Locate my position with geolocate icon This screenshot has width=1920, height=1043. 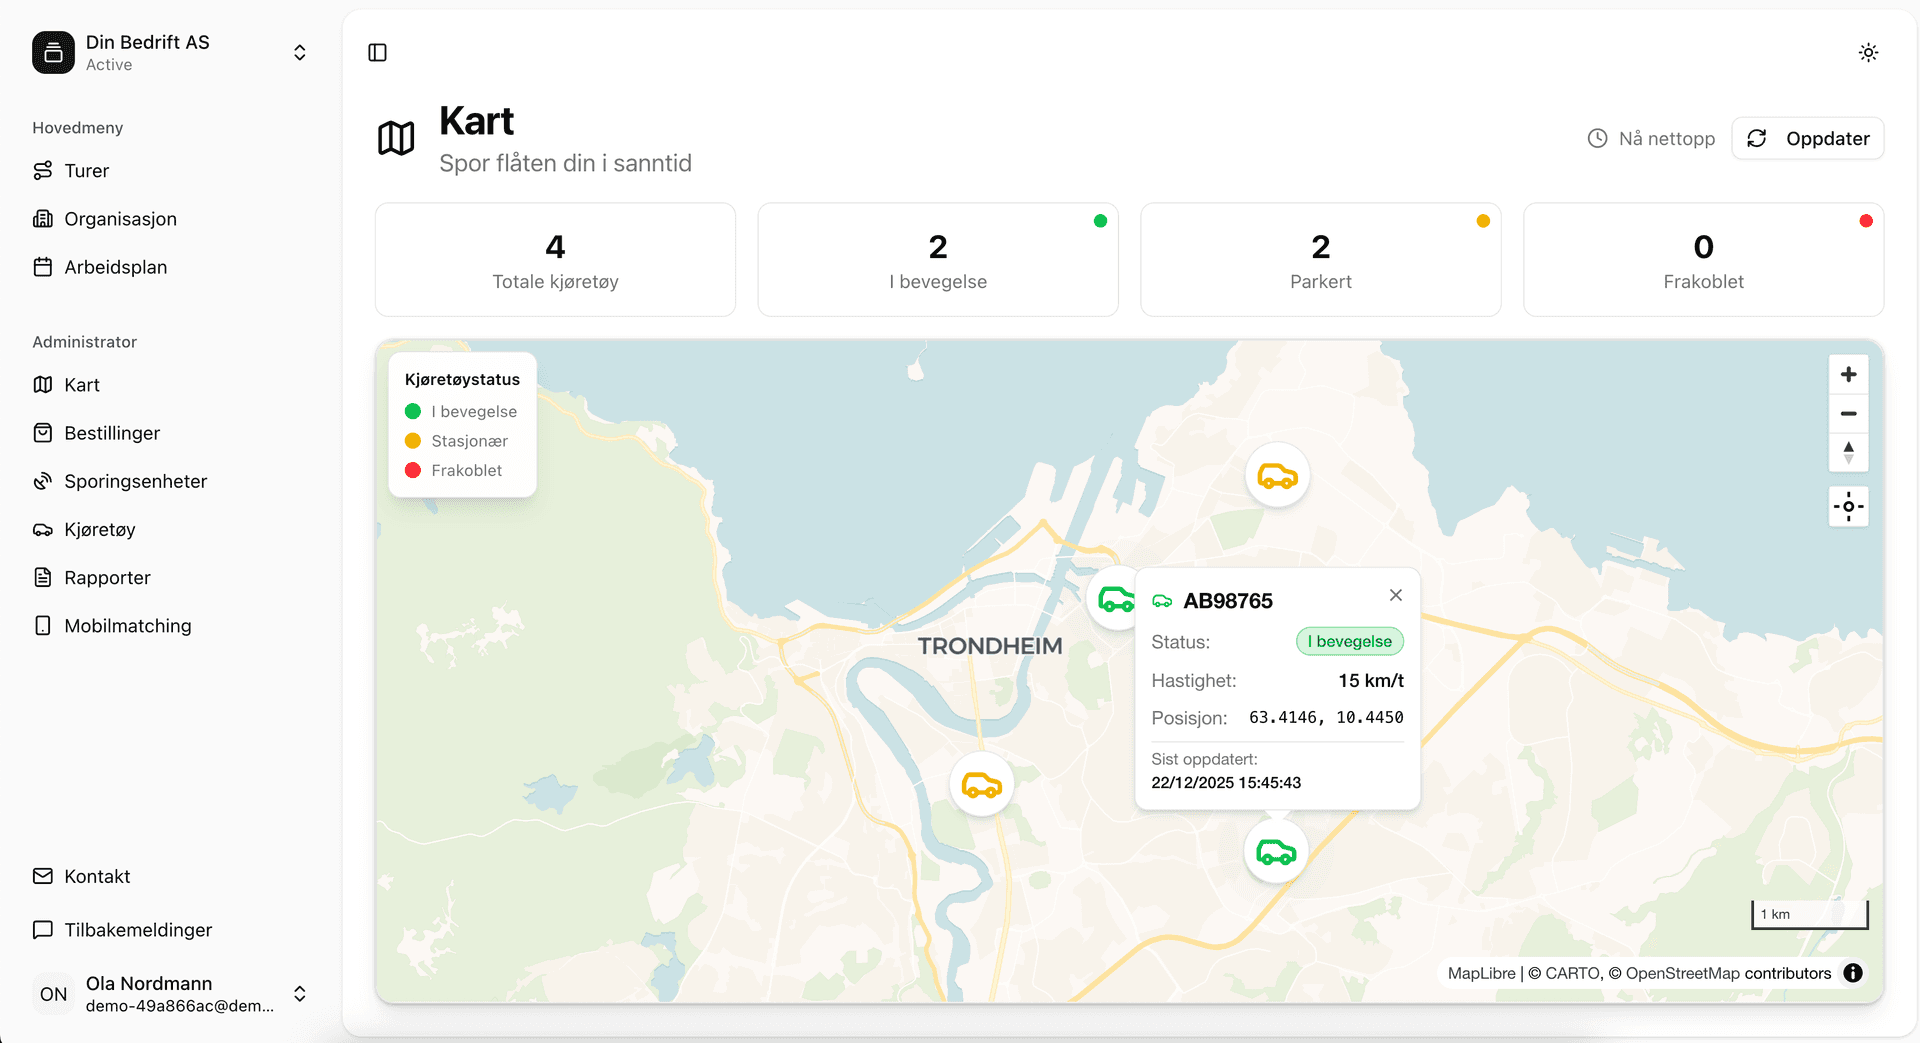[x=1848, y=507]
